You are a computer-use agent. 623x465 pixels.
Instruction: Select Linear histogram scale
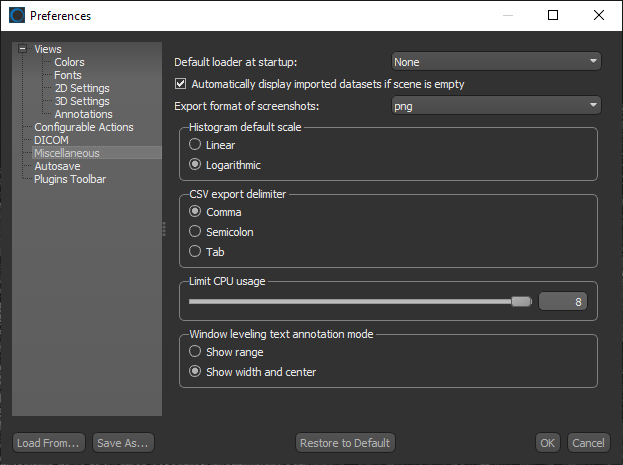coord(195,145)
